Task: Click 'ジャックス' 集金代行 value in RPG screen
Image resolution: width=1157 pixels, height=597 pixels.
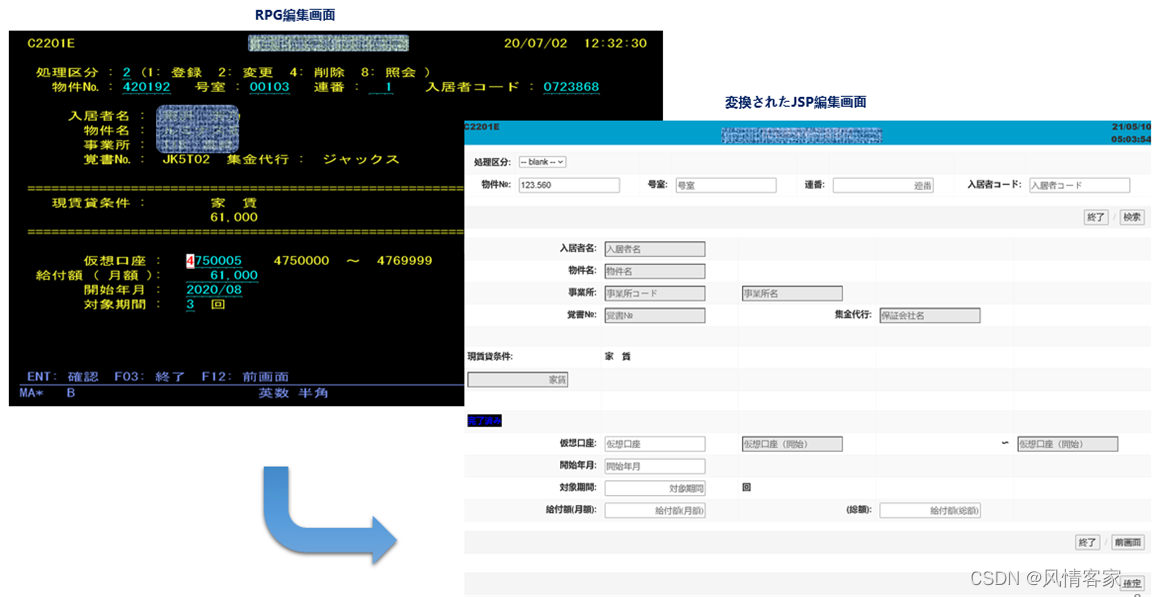Action: pos(361,159)
